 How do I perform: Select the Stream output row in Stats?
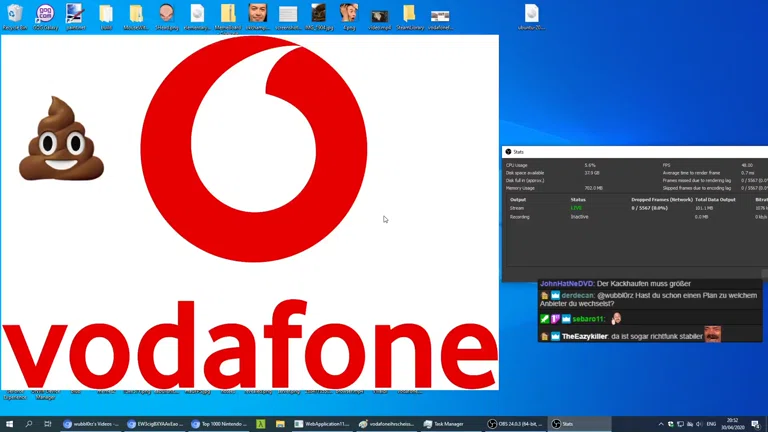[518, 208]
